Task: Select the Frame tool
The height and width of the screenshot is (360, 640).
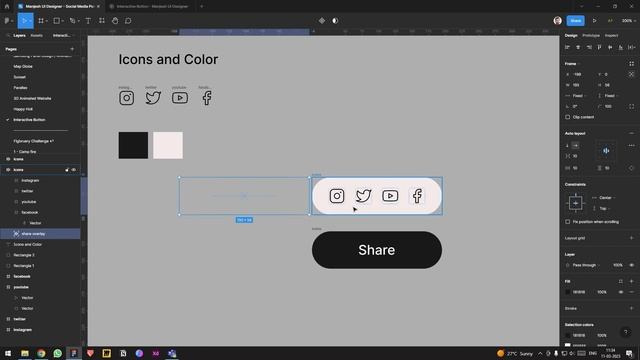Action: [x=41, y=21]
